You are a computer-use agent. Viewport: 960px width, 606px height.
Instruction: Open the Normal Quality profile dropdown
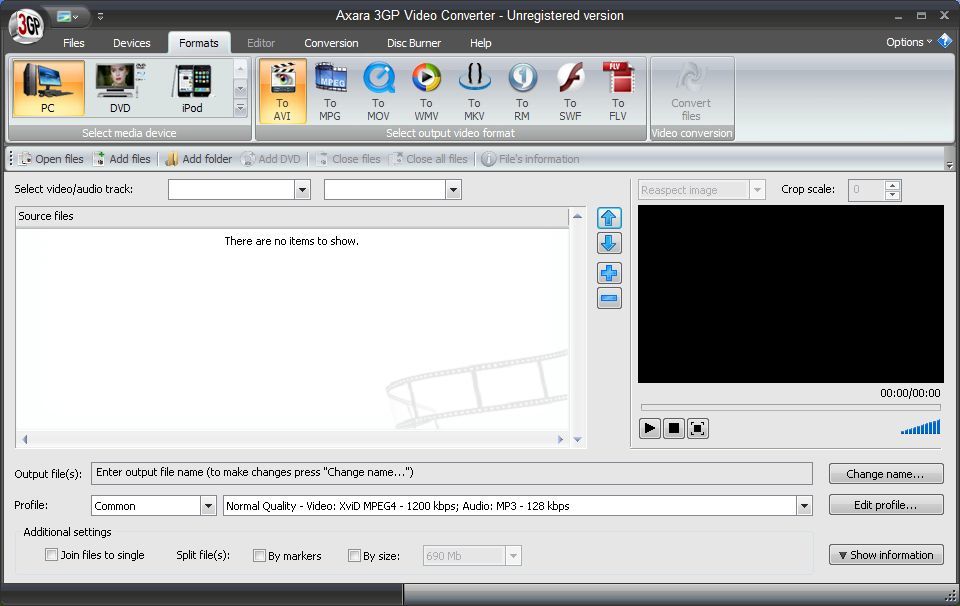(804, 506)
